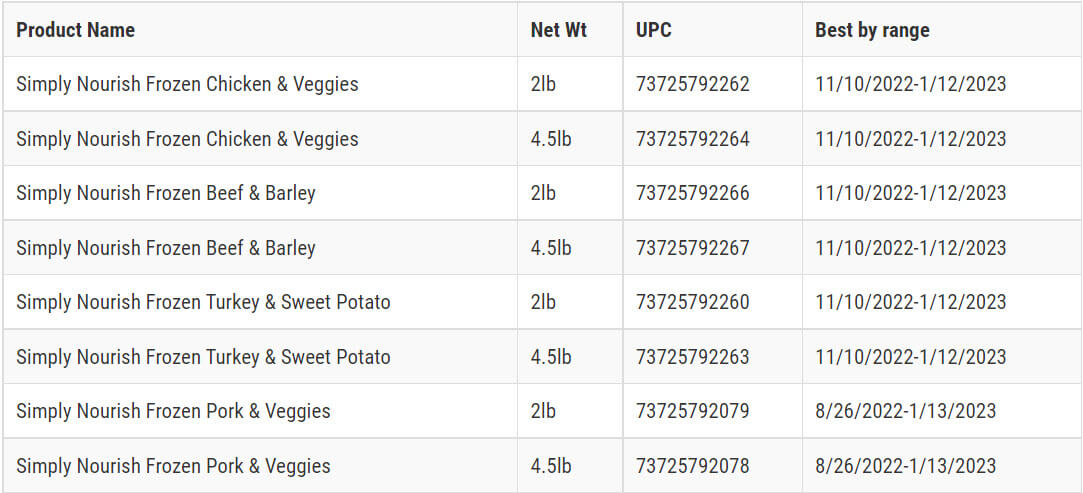Click product name in the UPC 73725792260 row
The image size is (1083, 493).
point(203,302)
